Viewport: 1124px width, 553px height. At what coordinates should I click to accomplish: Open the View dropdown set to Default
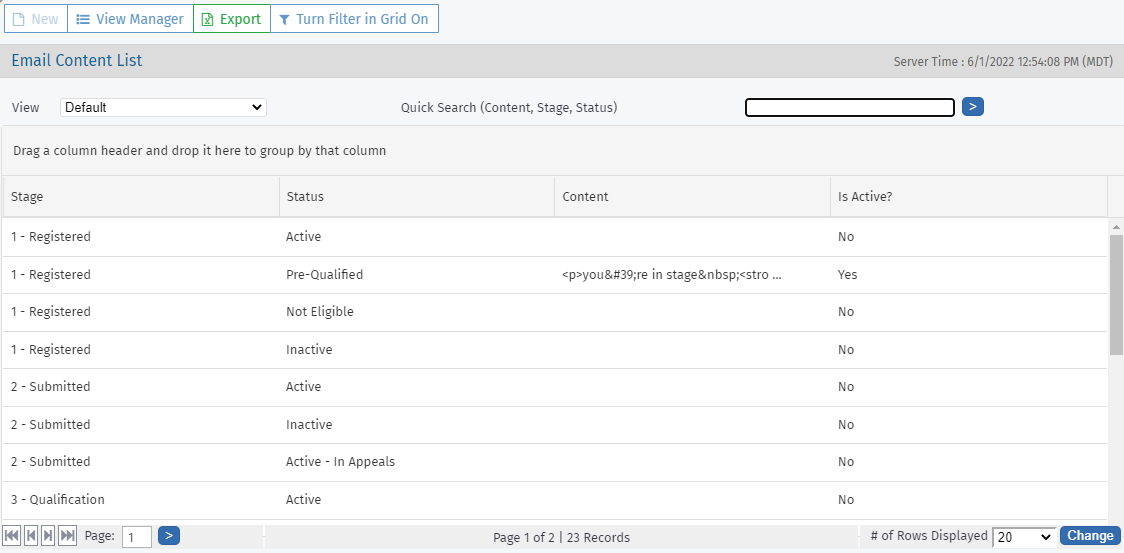coord(163,107)
